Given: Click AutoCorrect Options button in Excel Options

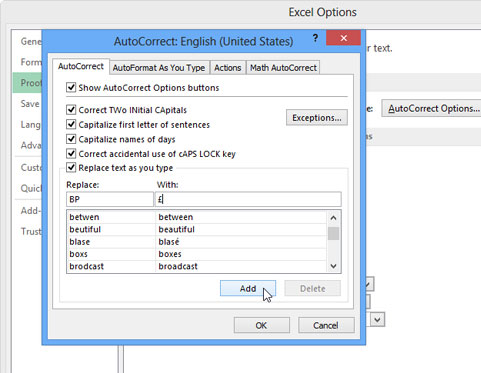Looking at the screenshot, I should tap(431, 109).
